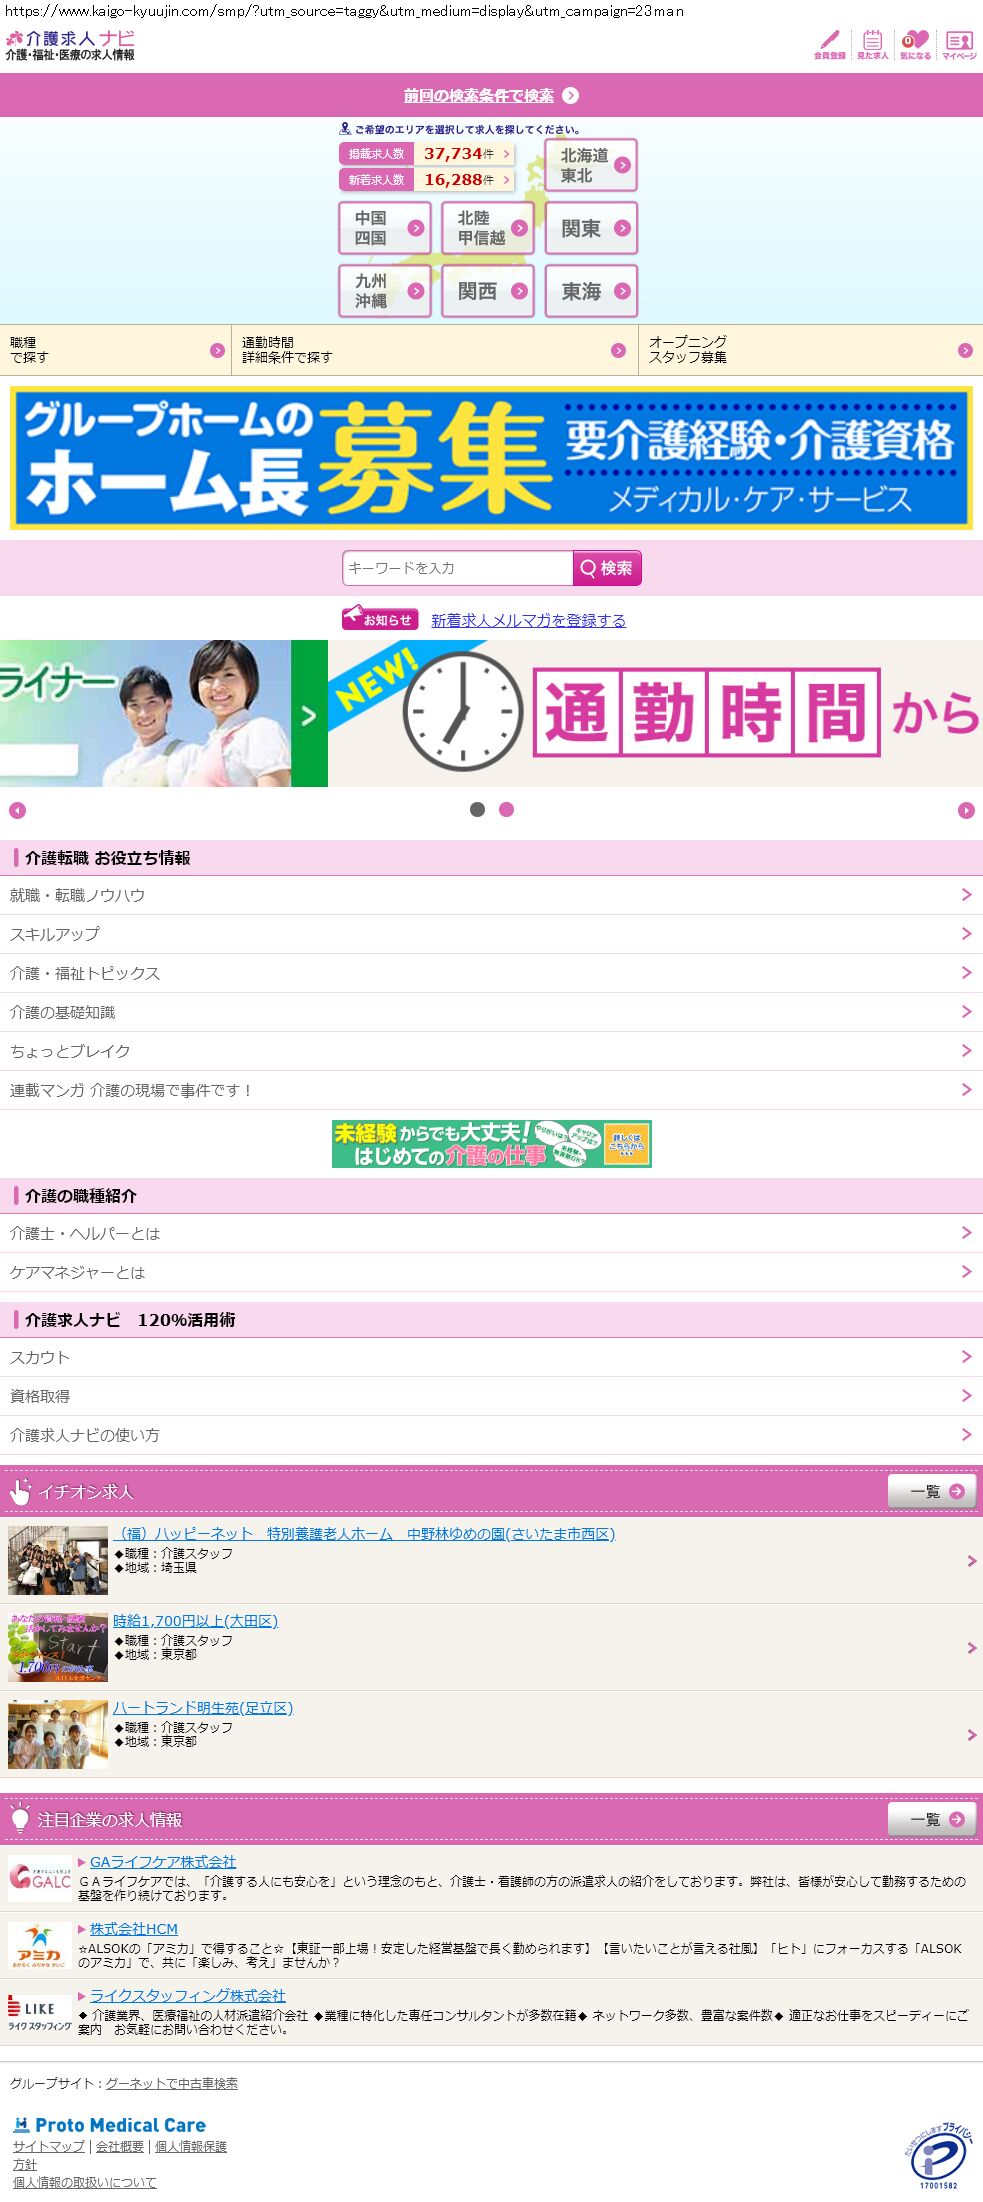Click the 介護求人ナビ site logo

(x=70, y=45)
